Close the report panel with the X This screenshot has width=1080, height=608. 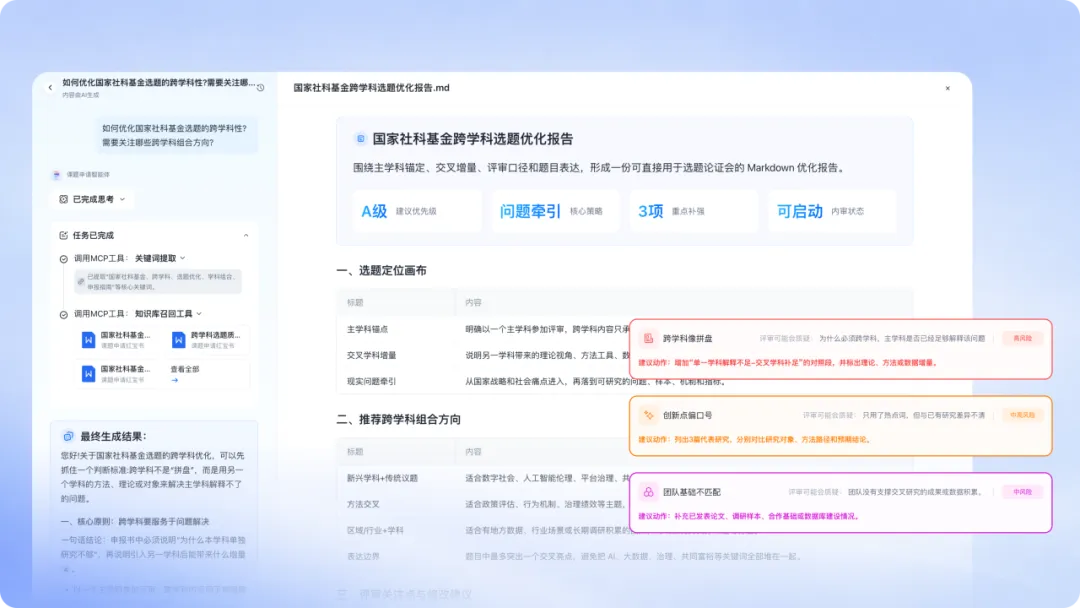pyautogui.click(x=948, y=88)
